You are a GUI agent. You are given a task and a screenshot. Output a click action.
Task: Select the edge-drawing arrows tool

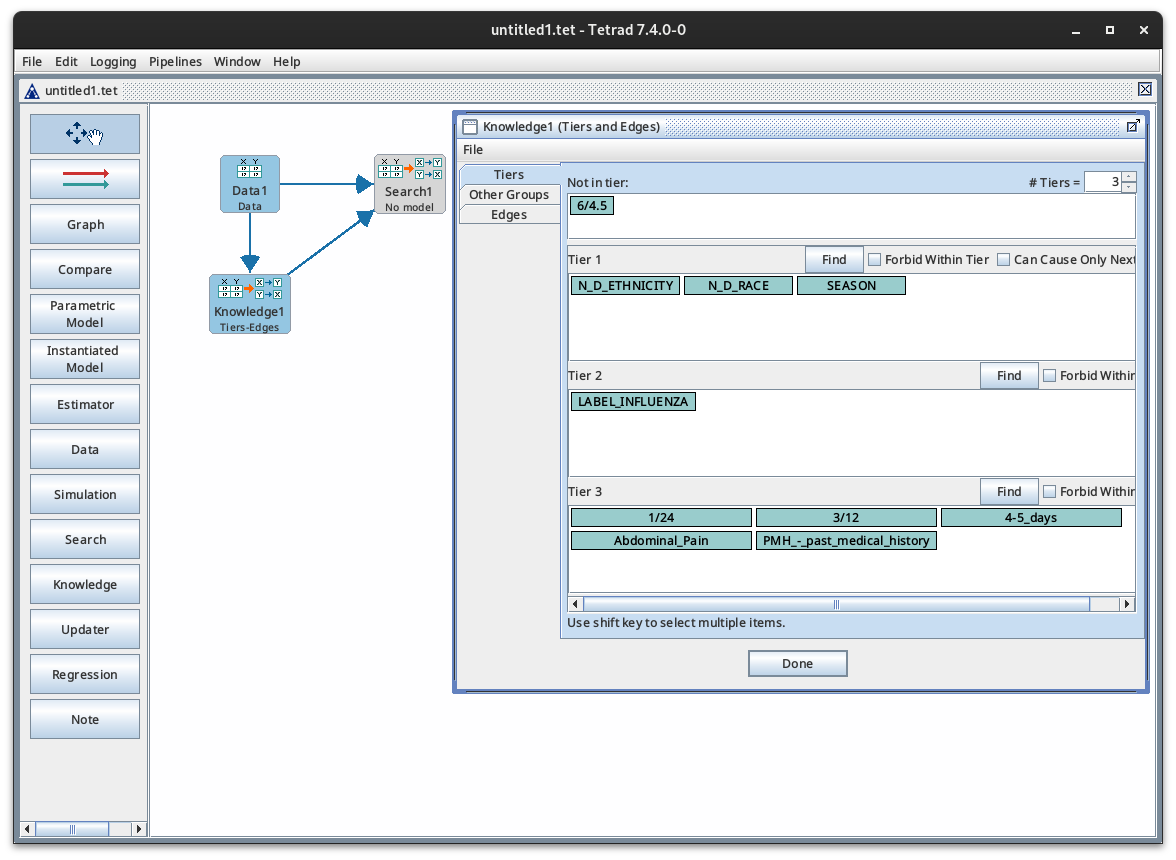[x=84, y=178]
